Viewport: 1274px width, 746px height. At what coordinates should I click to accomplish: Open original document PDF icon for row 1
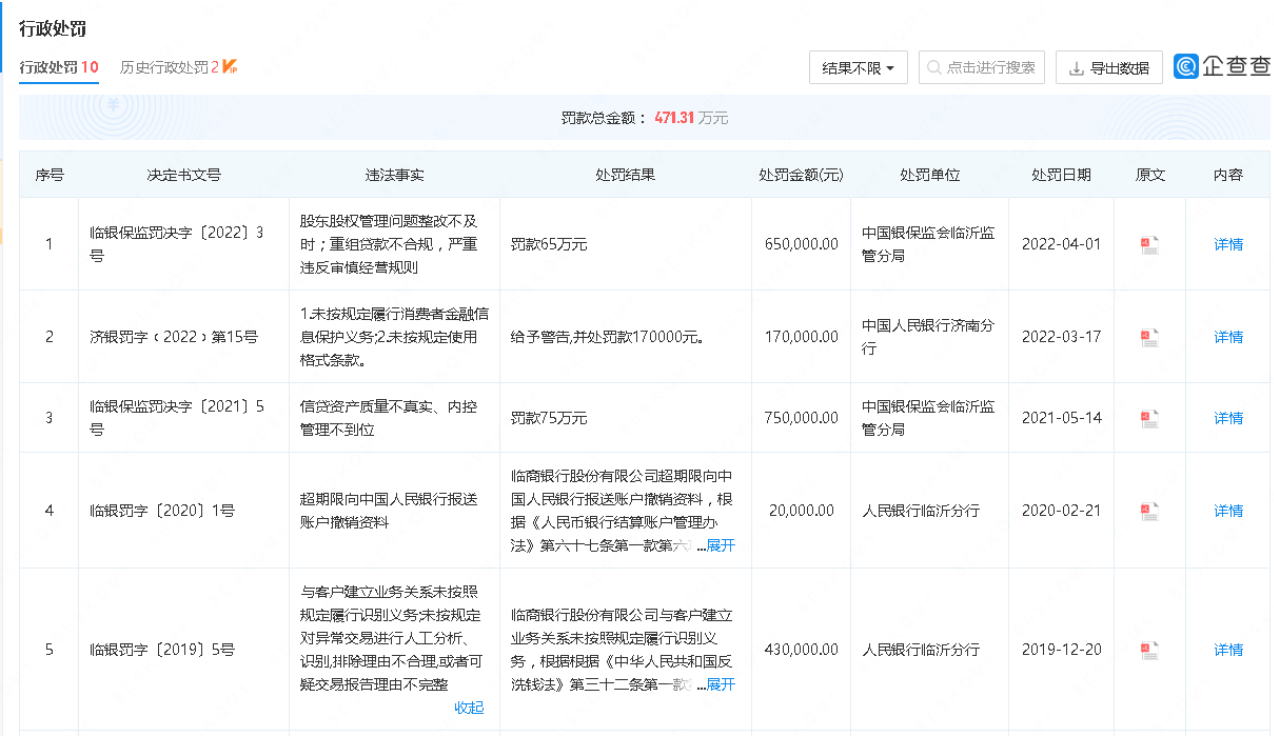[1150, 244]
